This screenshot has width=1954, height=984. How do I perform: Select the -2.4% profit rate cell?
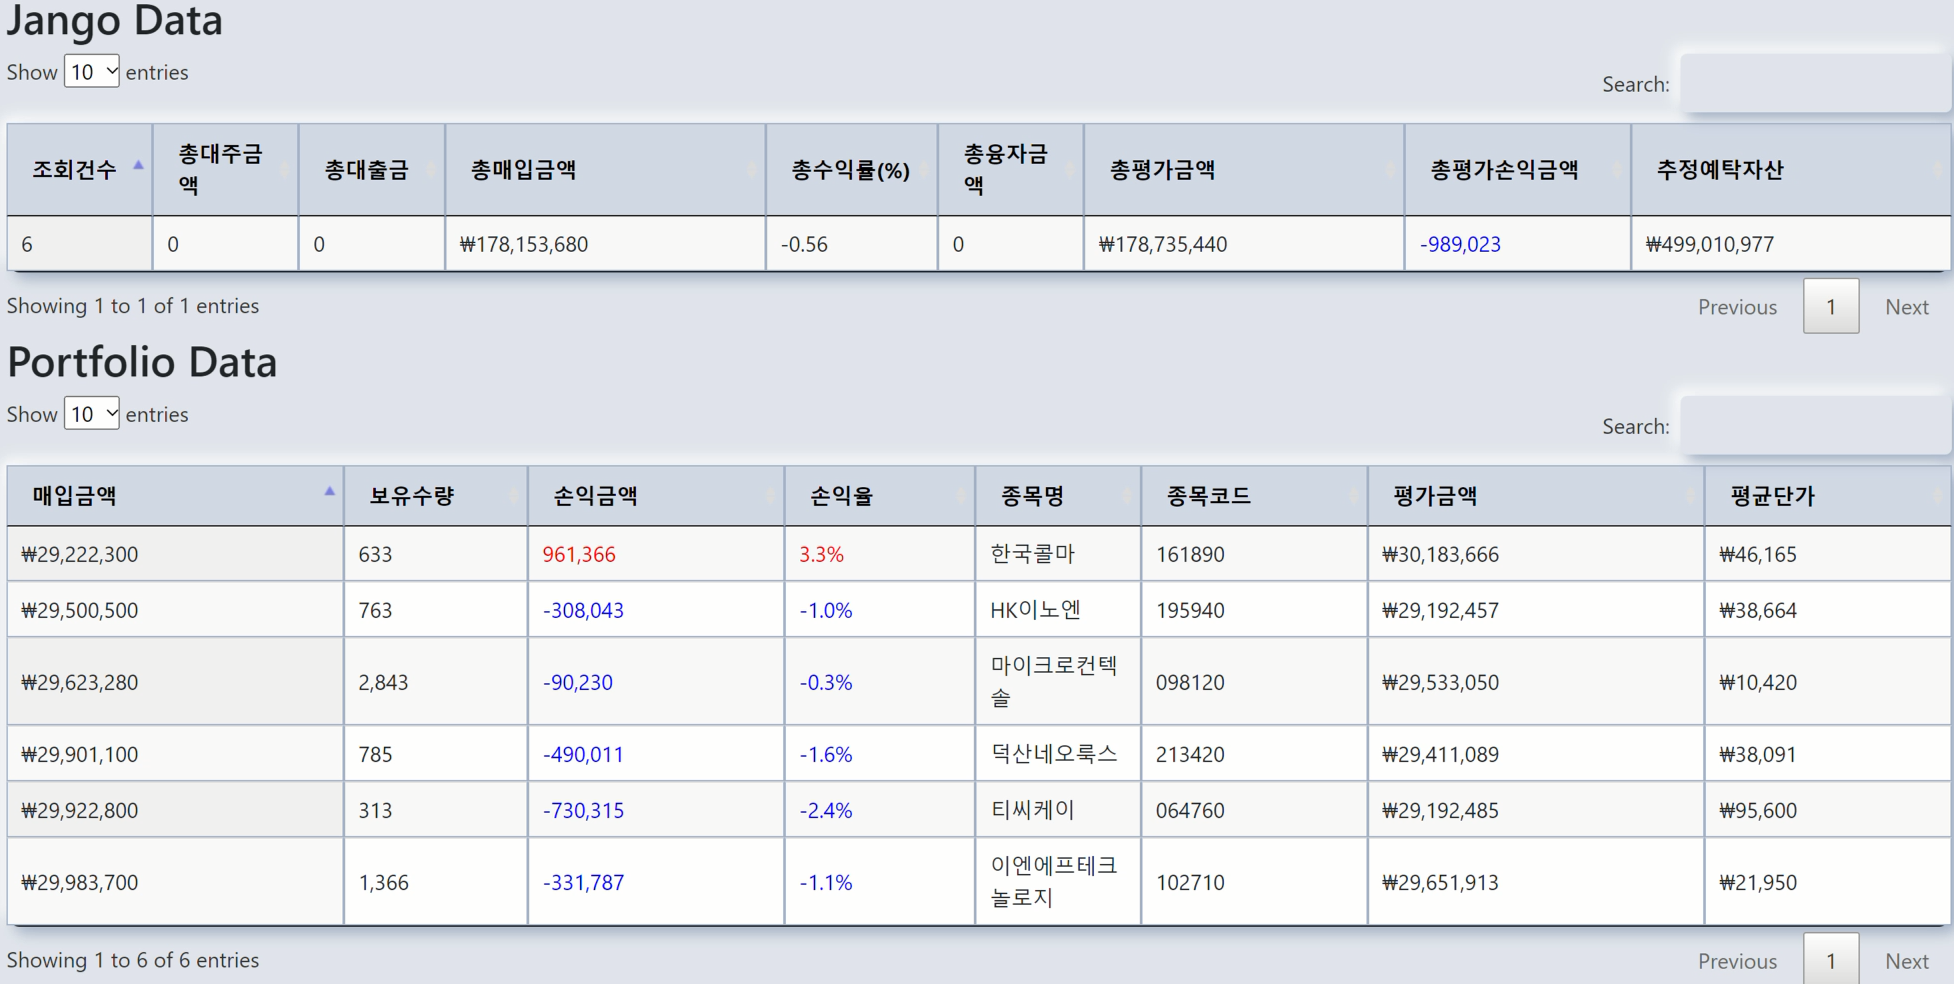click(879, 810)
